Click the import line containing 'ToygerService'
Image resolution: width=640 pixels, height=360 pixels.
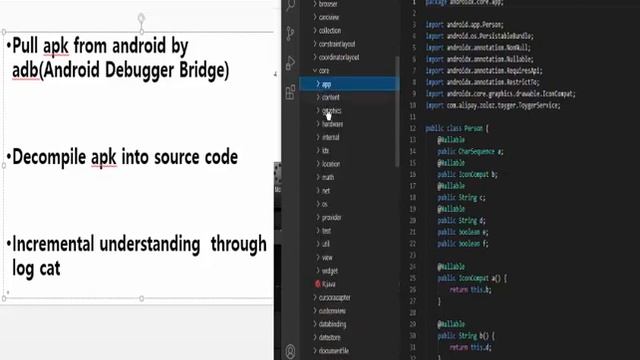click(x=493, y=106)
